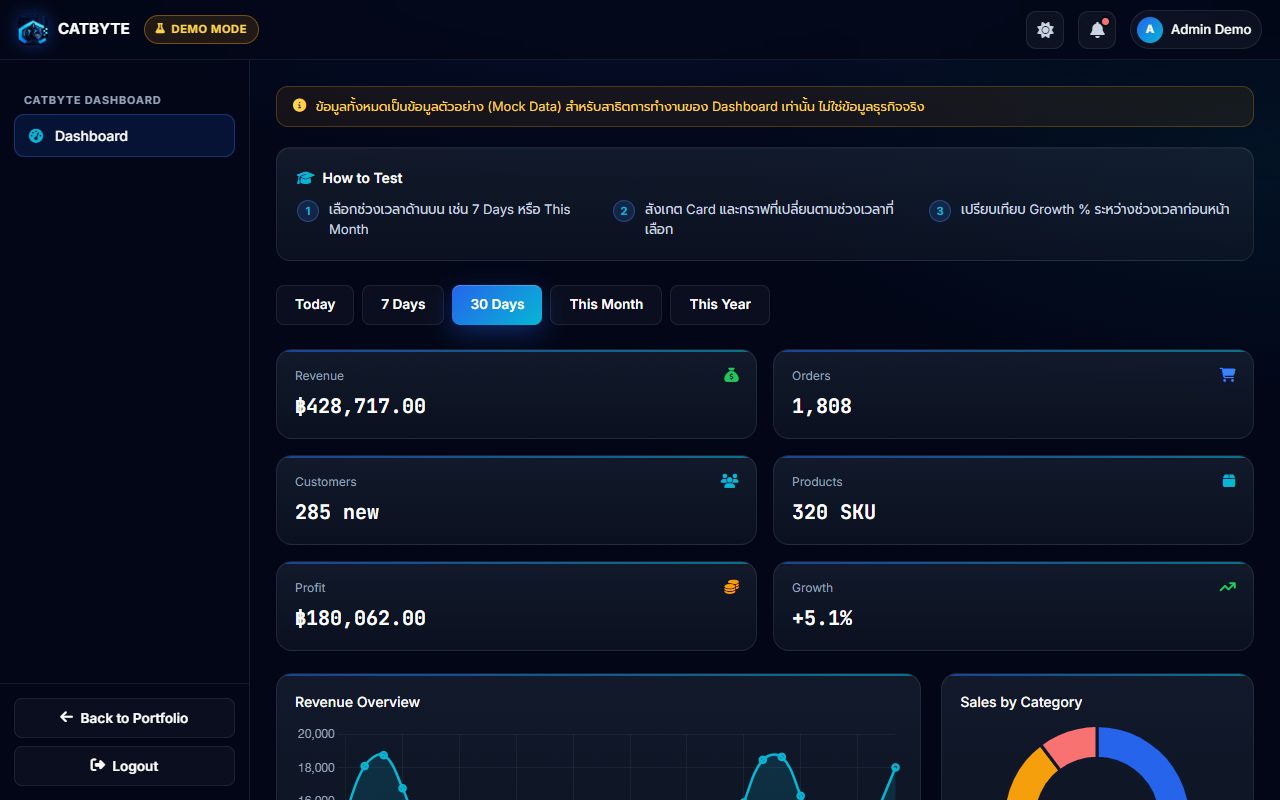This screenshot has height=800, width=1280.
Task: Click the CATBYTE DASHBOARD sidebar heading
Action: point(92,100)
